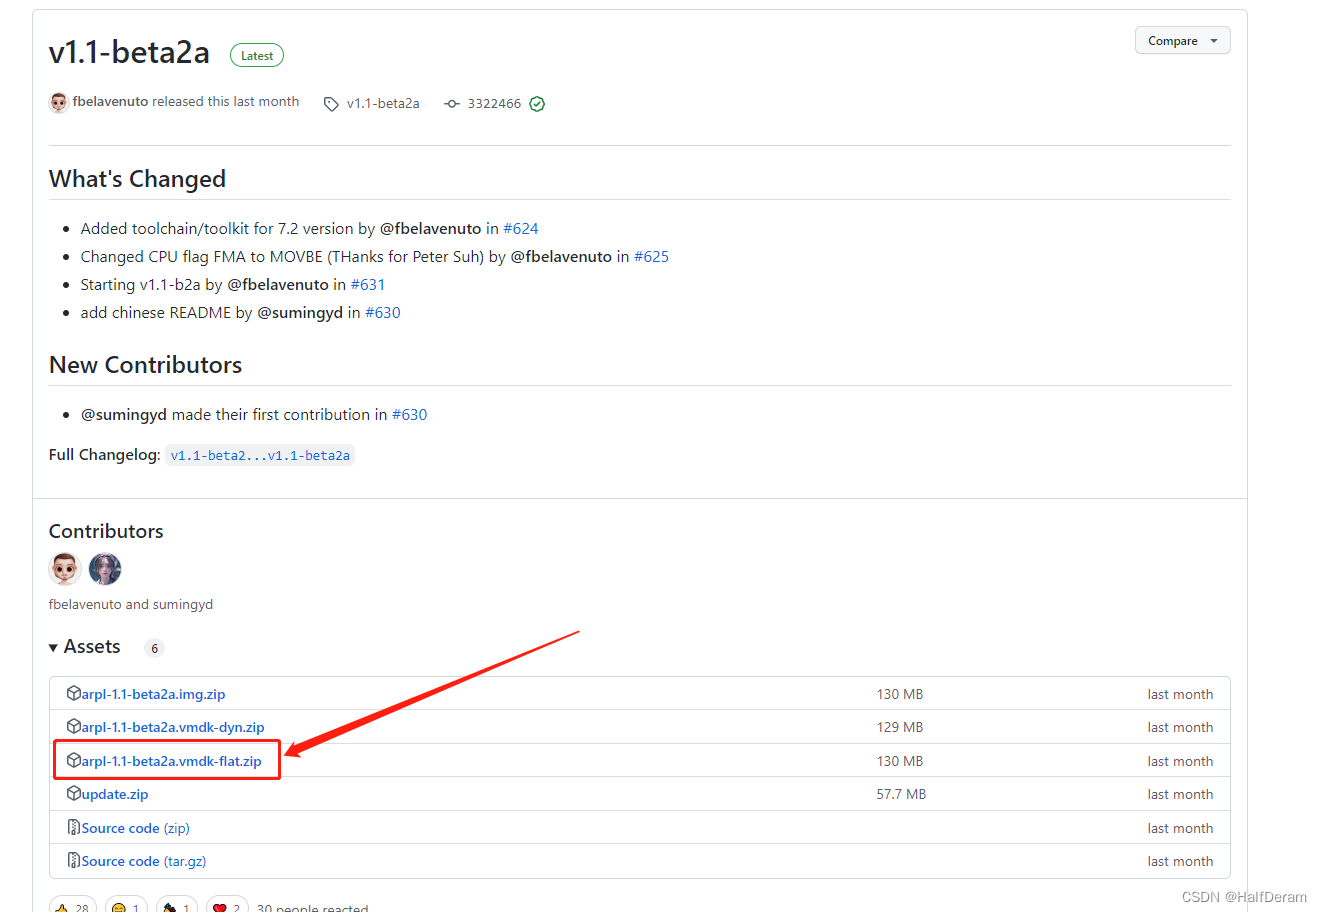Click 'last month' for update.zip row

1180,794
